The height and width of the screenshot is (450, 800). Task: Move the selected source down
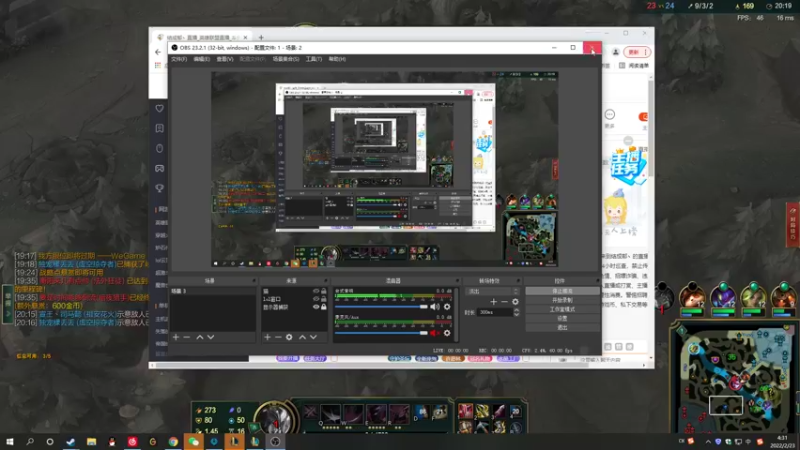pyautogui.click(x=313, y=337)
